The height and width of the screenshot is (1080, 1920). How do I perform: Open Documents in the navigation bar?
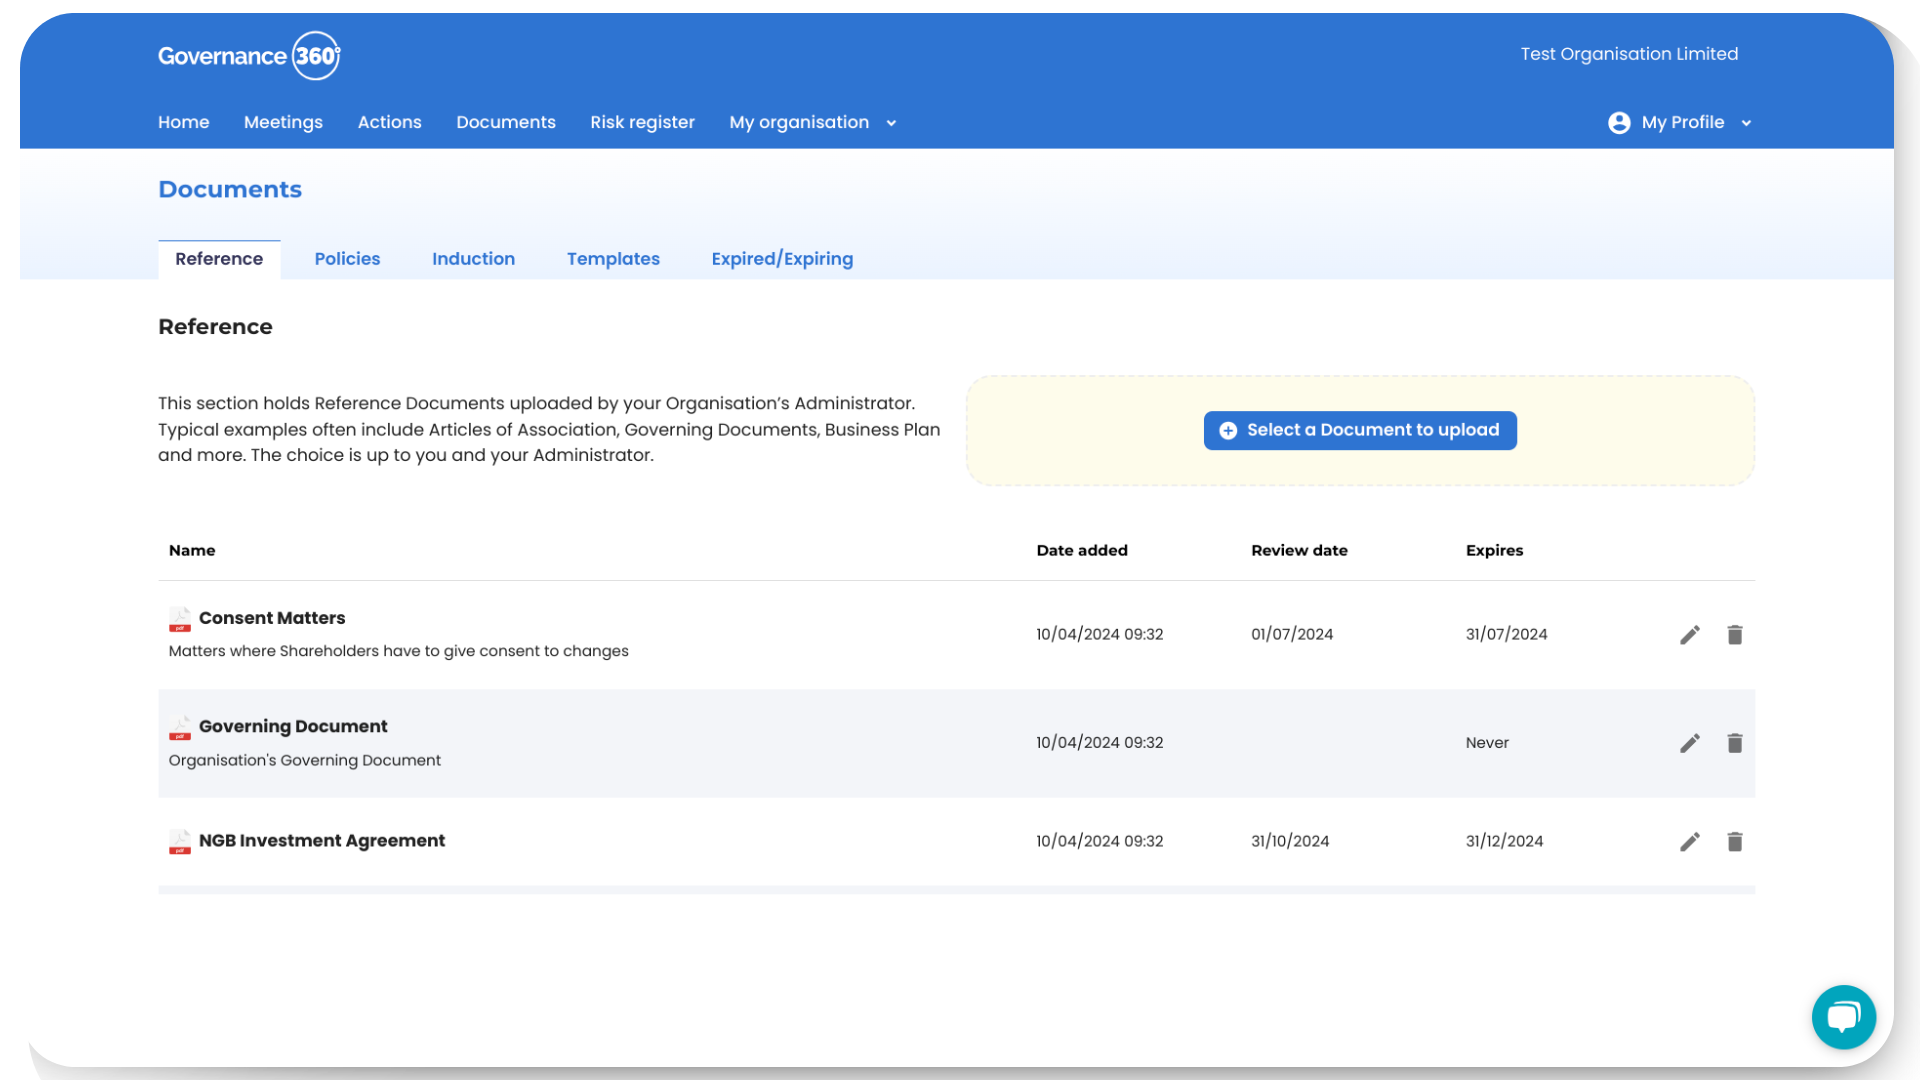tap(506, 122)
